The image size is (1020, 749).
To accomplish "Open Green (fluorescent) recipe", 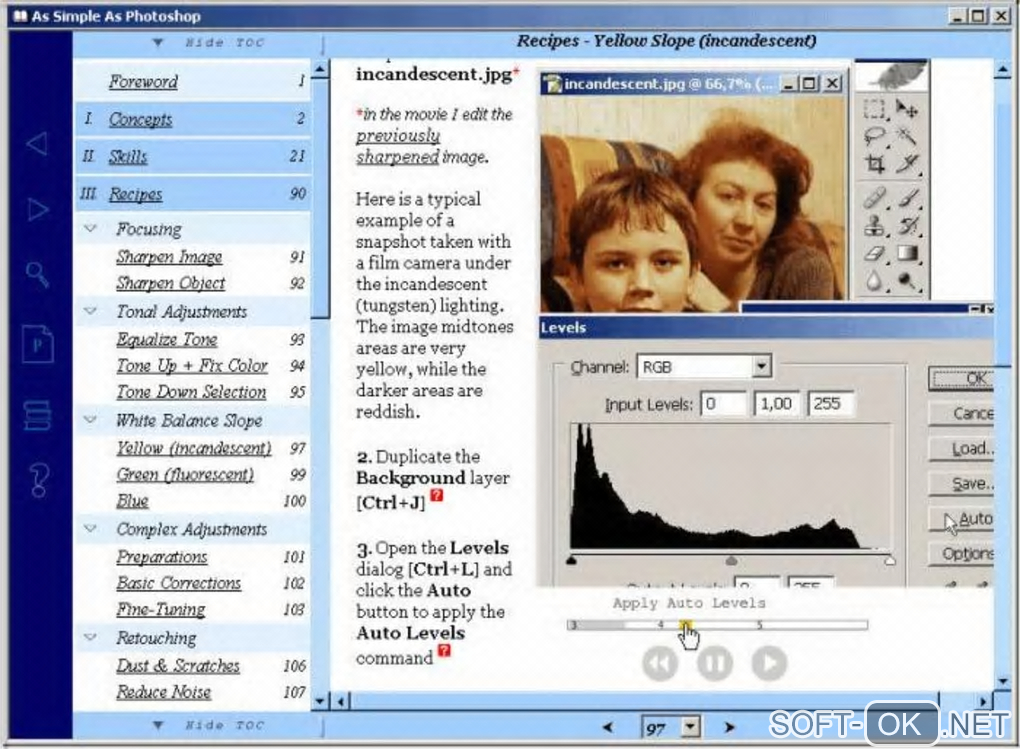I will point(185,474).
